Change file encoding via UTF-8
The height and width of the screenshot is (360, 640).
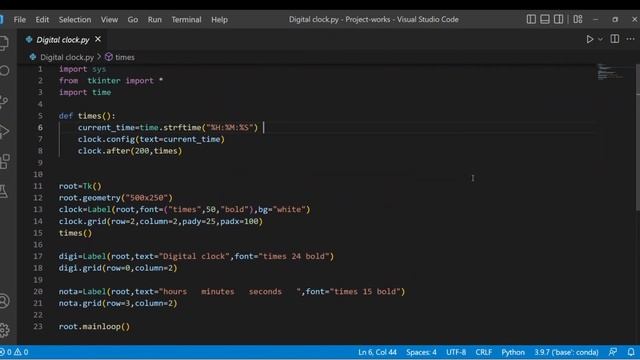(x=456, y=352)
